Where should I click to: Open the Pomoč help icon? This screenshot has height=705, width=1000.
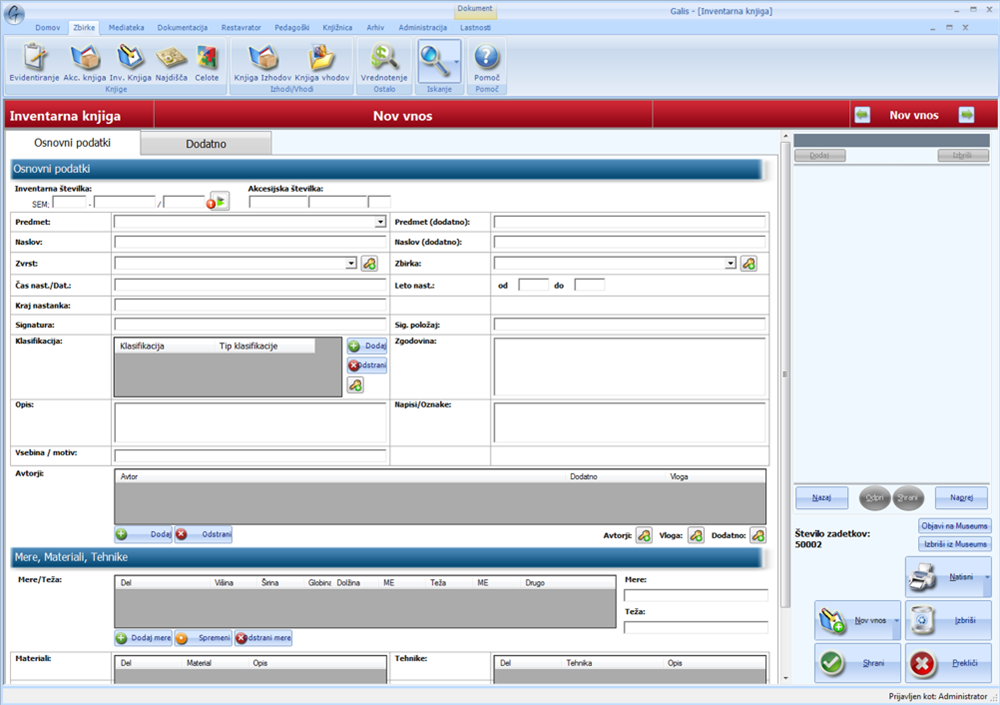tap(486, 60)
